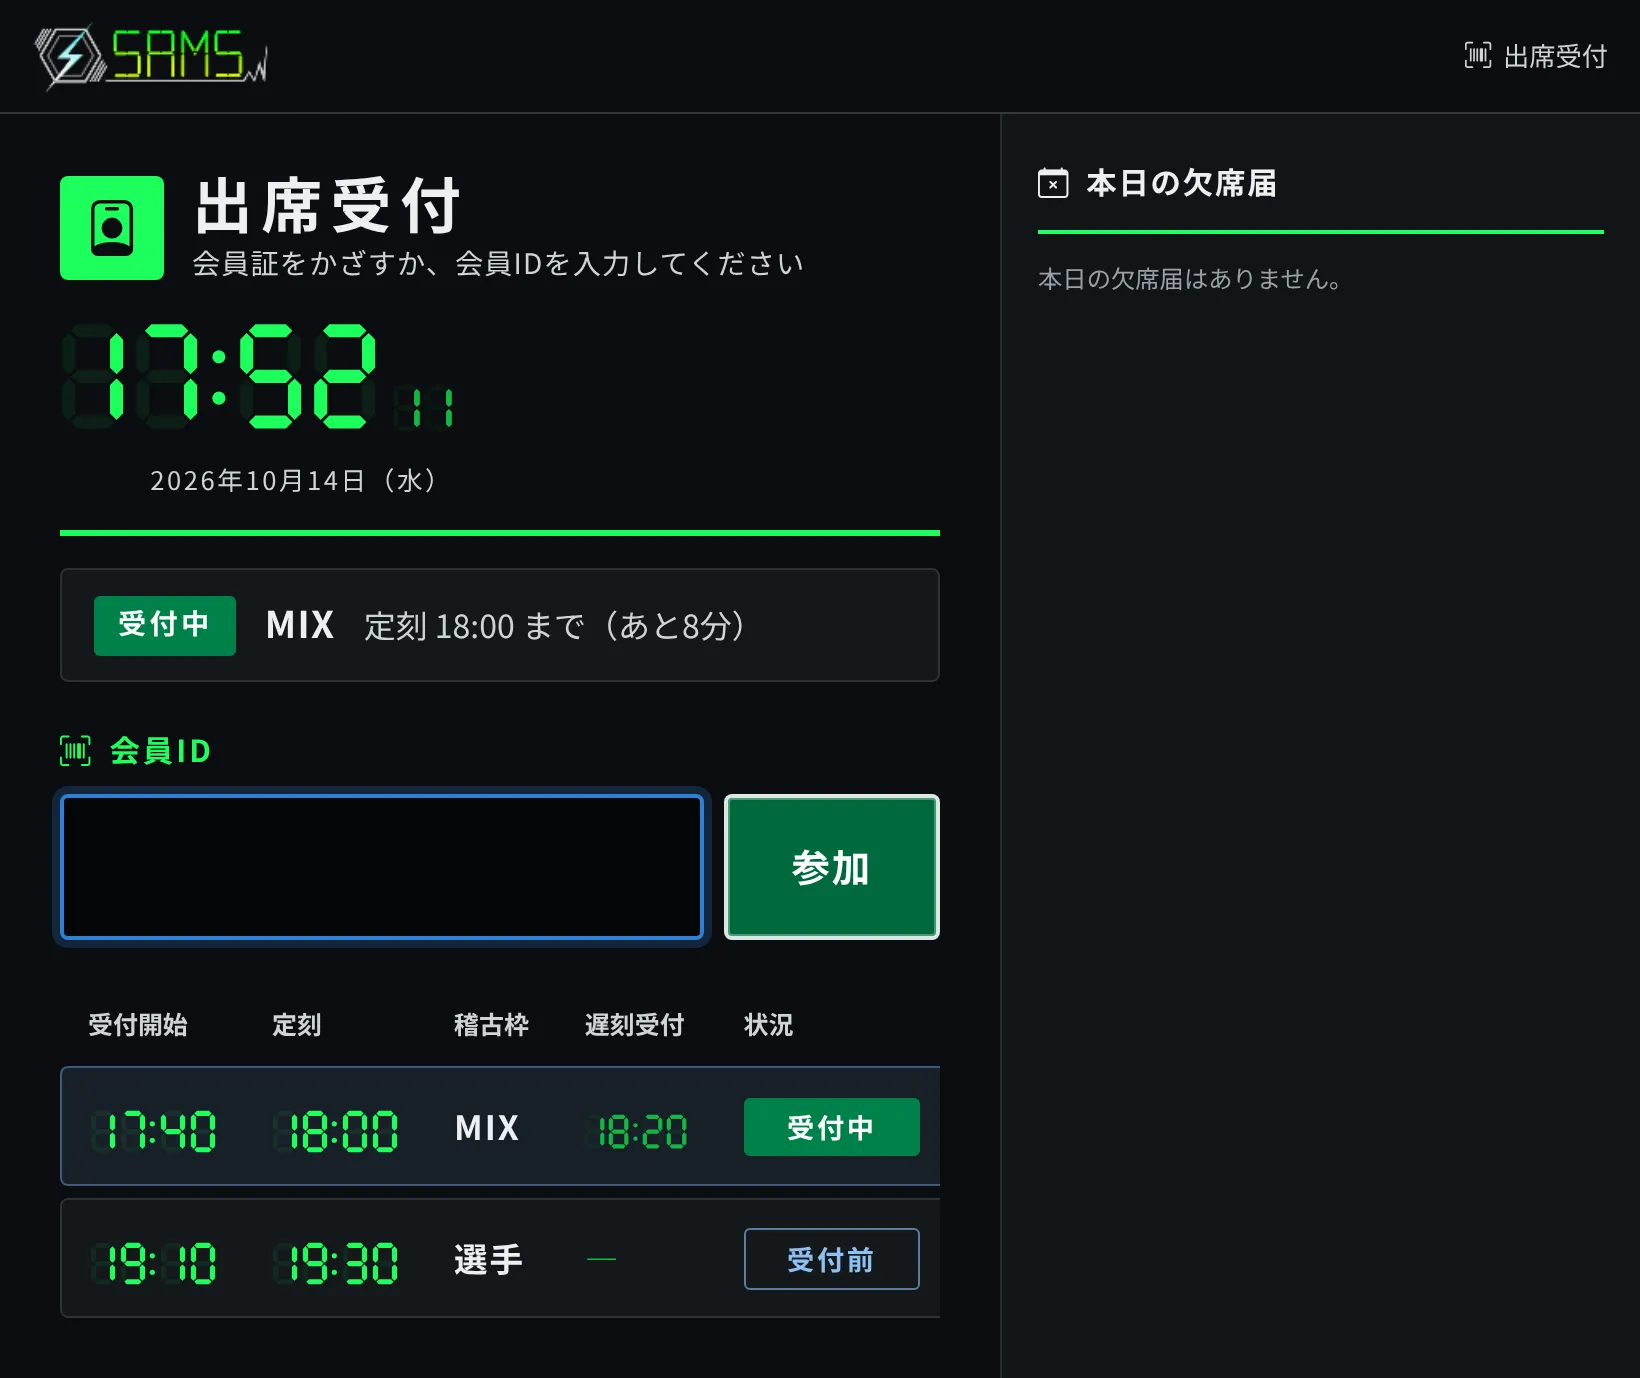Click the 本日の欠席届 heading
Image resolution: width=1640 pixels, height=1378 pixels.
point(1181,183)
